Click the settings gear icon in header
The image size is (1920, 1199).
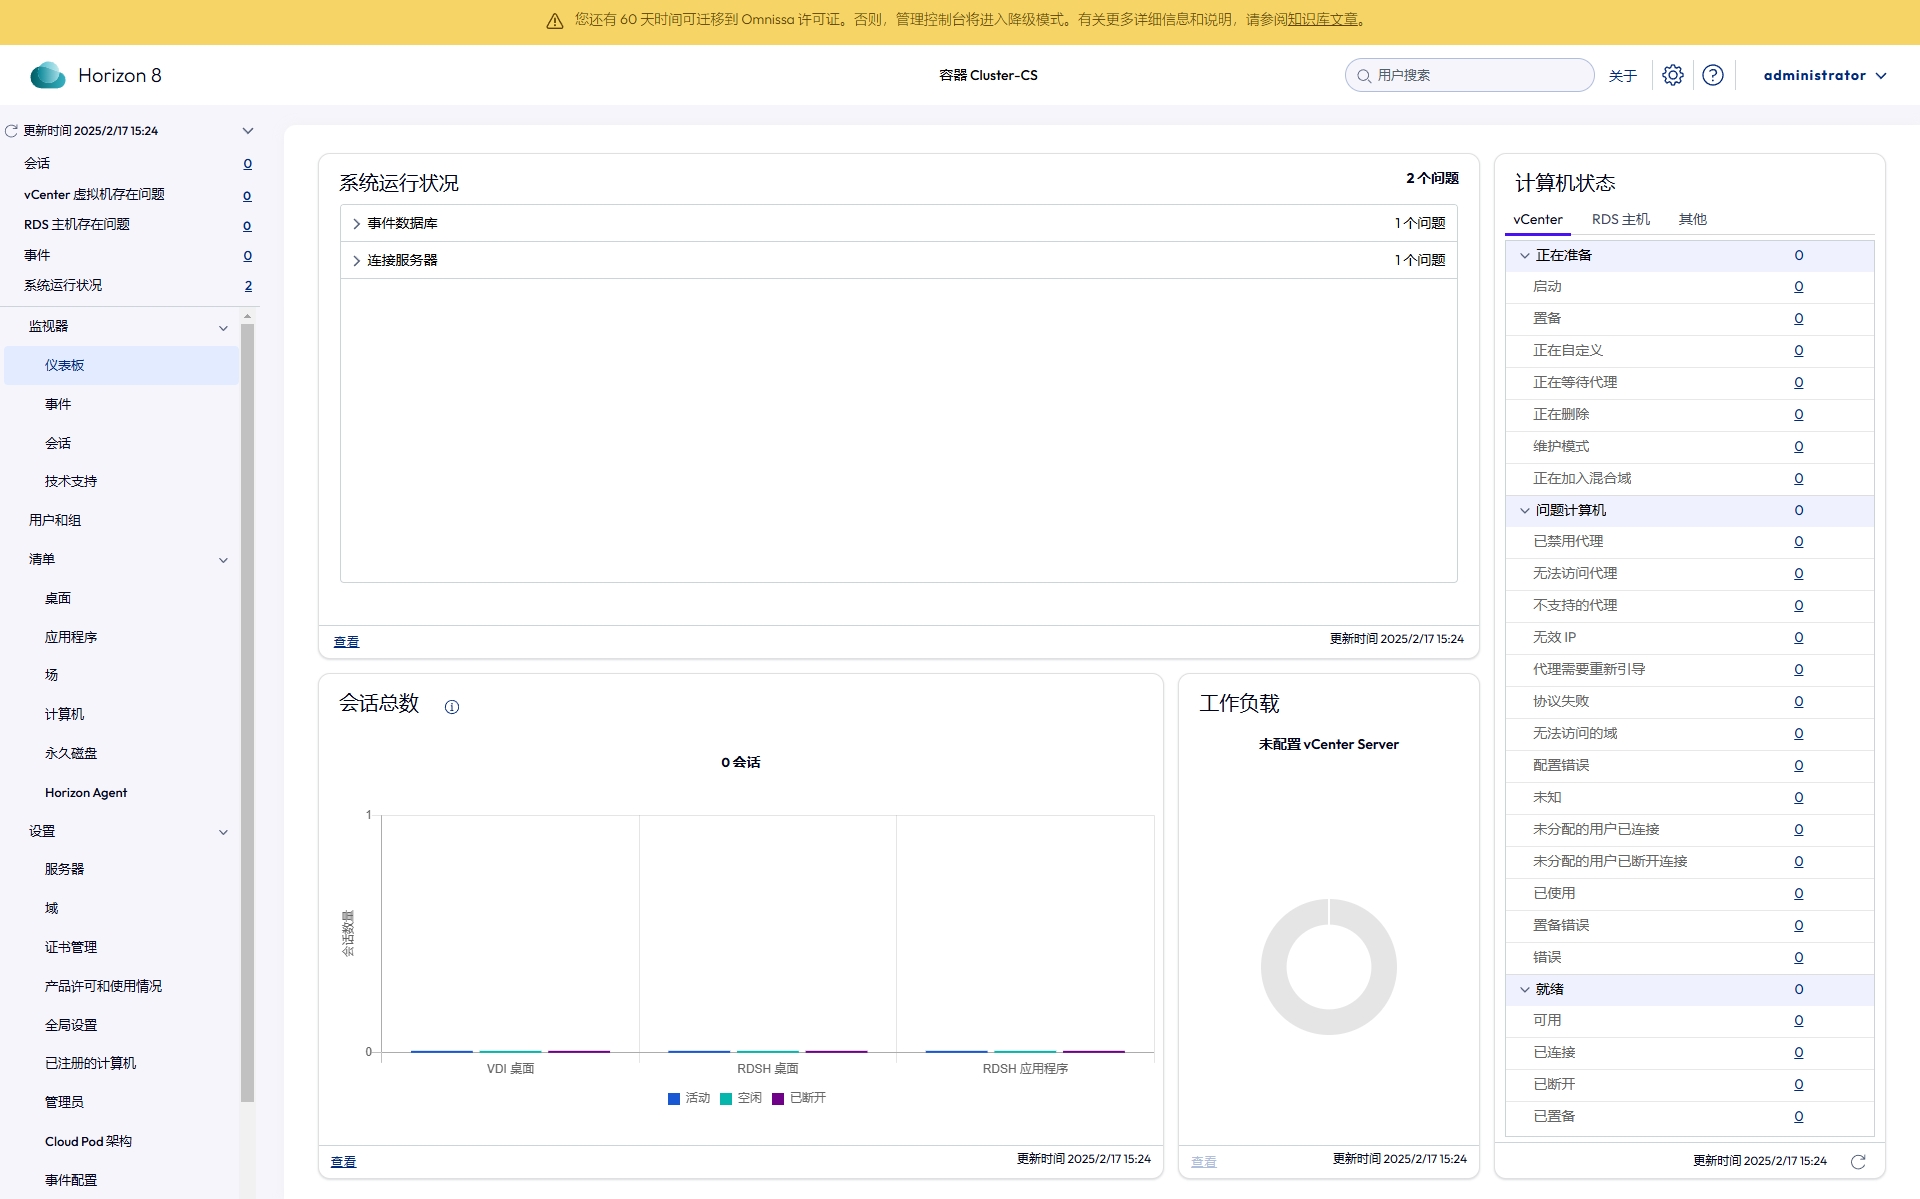[1672, 75]
